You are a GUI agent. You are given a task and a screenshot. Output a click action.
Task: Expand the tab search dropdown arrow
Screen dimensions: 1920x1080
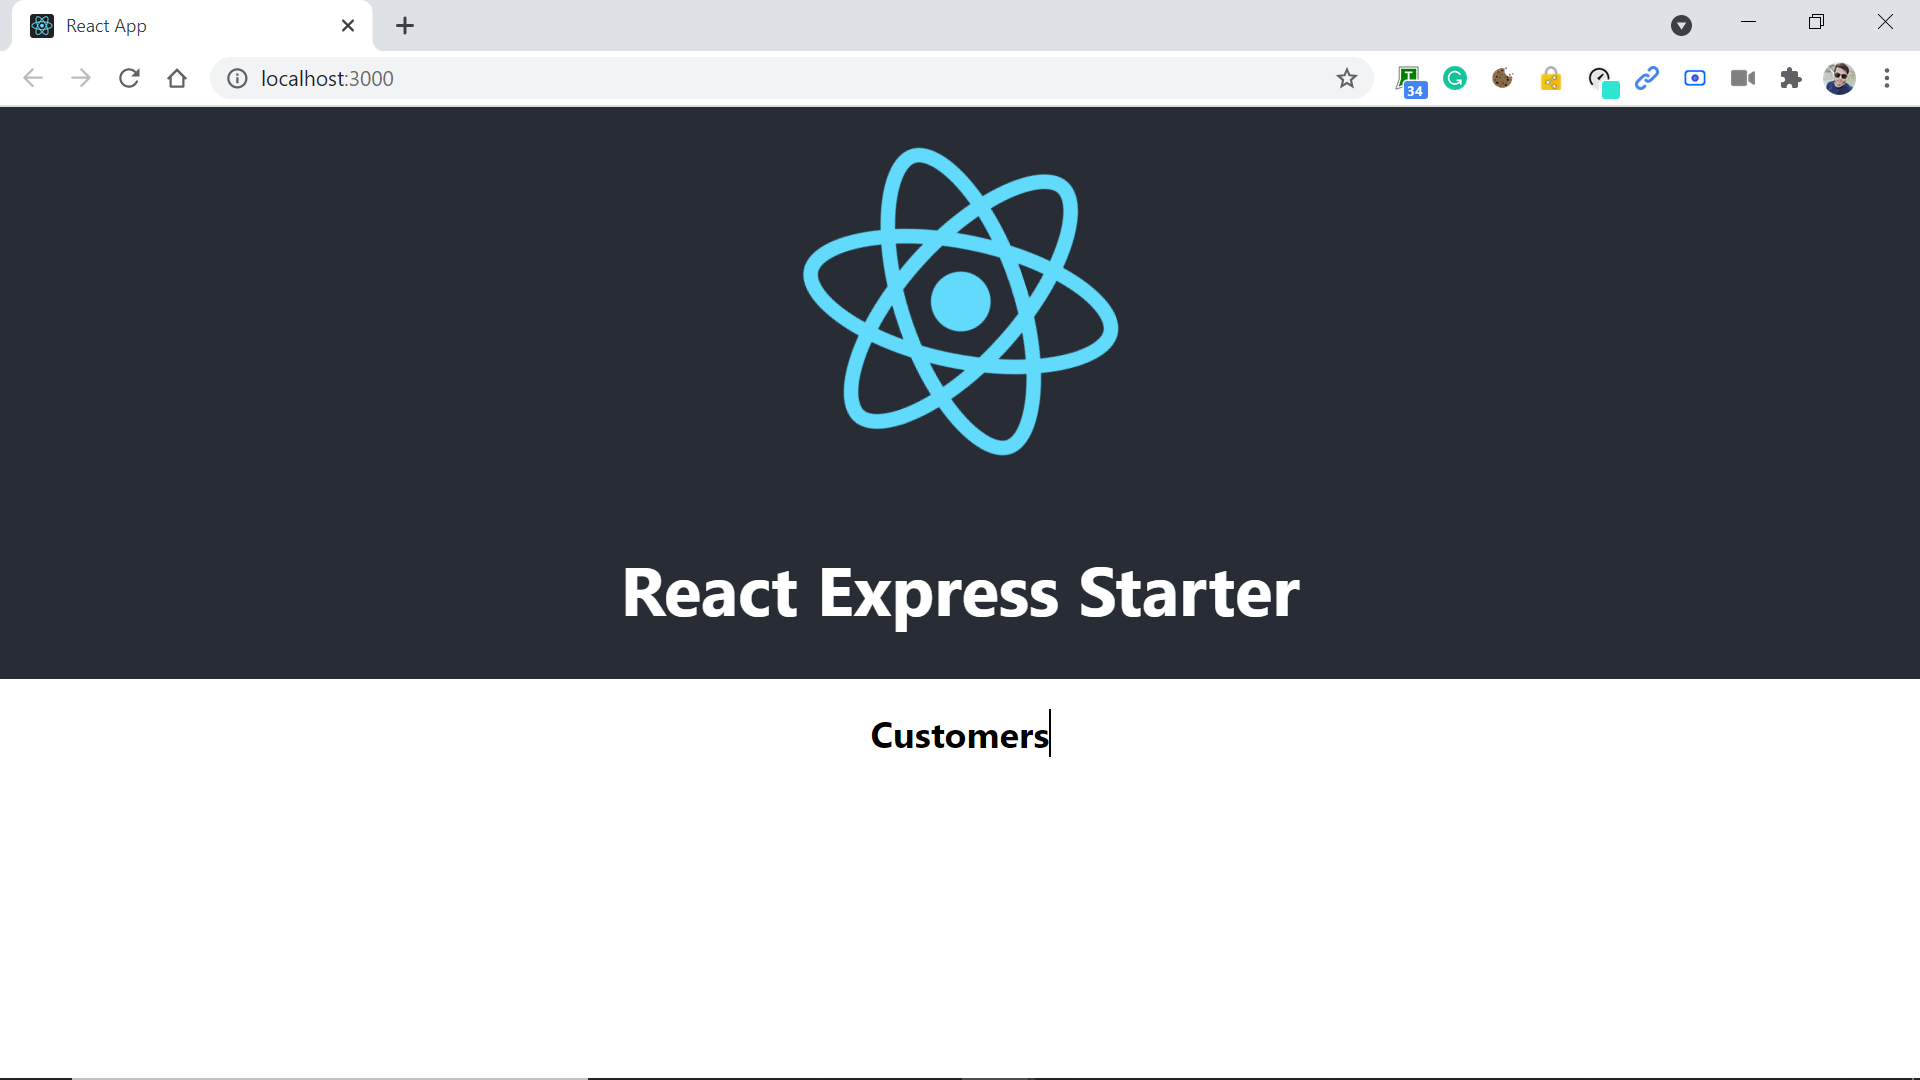tap(1681, 26)
